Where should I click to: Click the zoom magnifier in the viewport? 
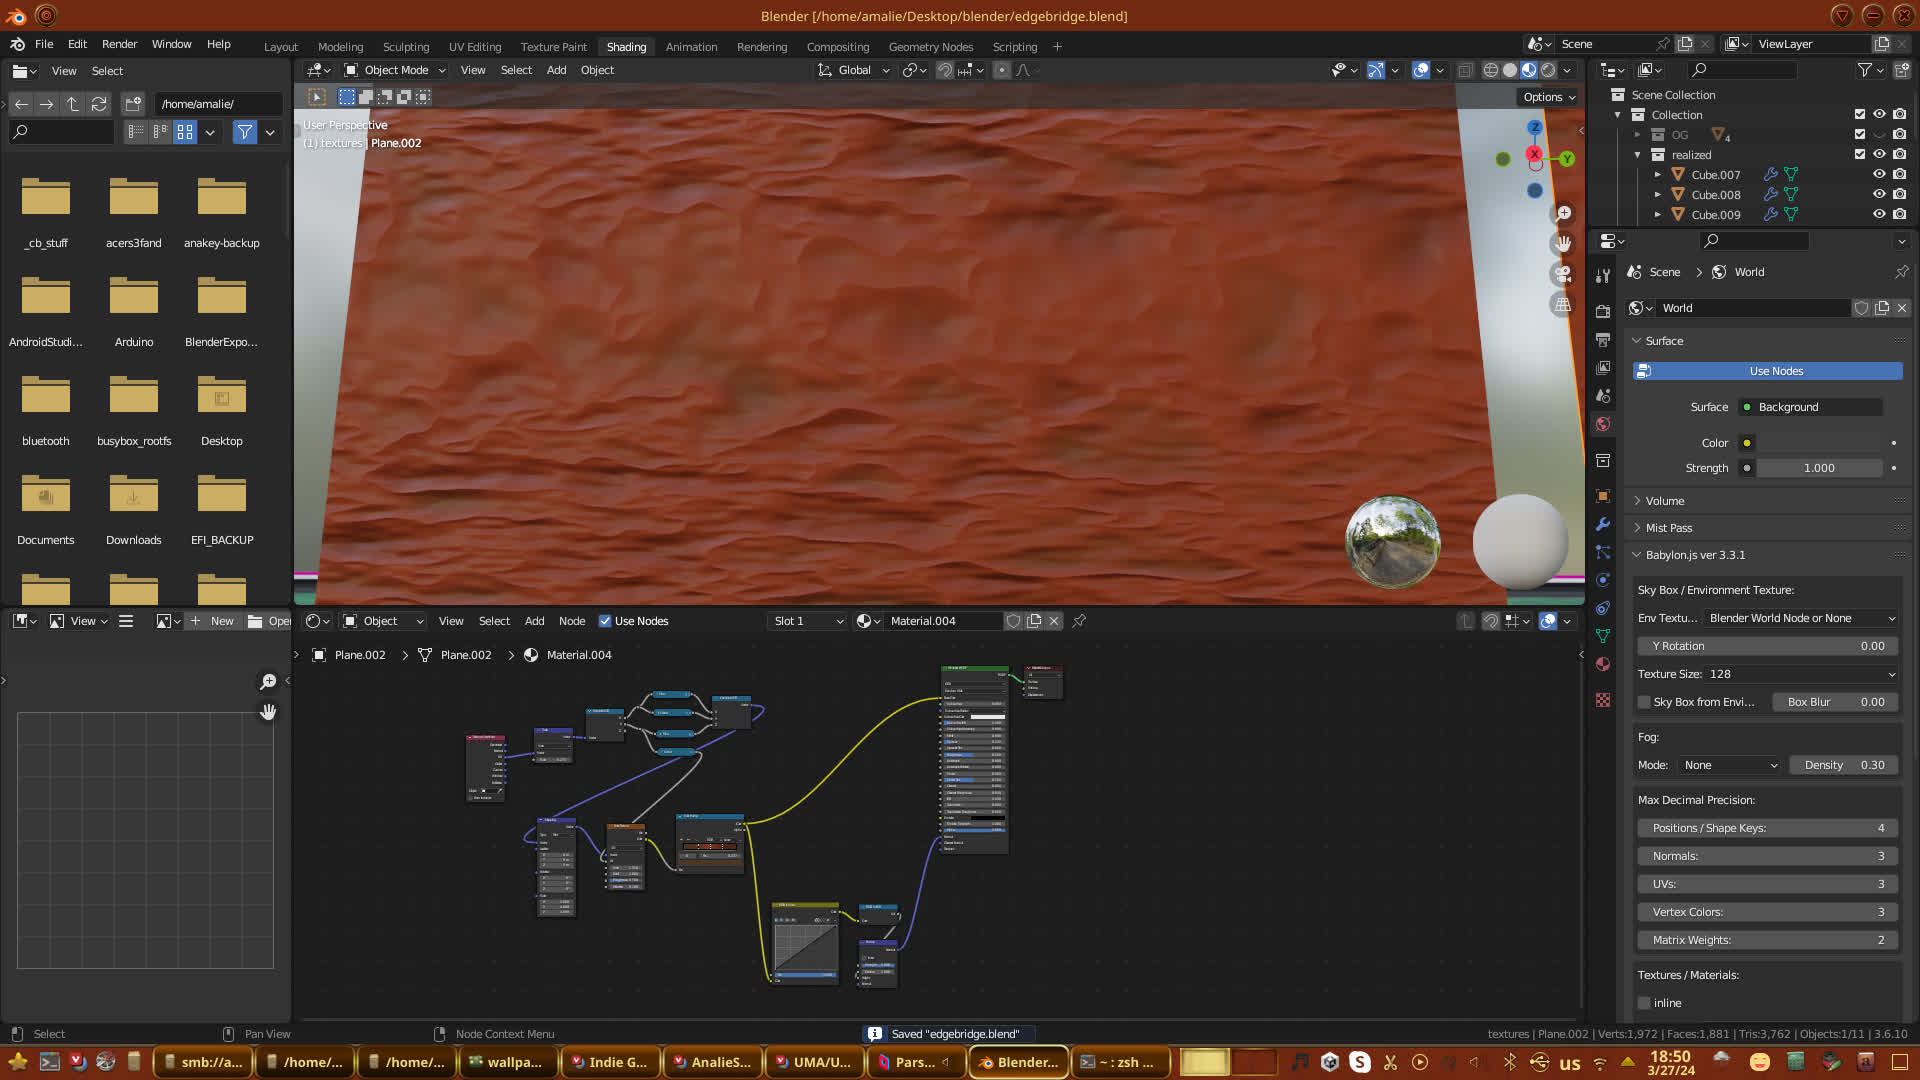point(1564,213)
